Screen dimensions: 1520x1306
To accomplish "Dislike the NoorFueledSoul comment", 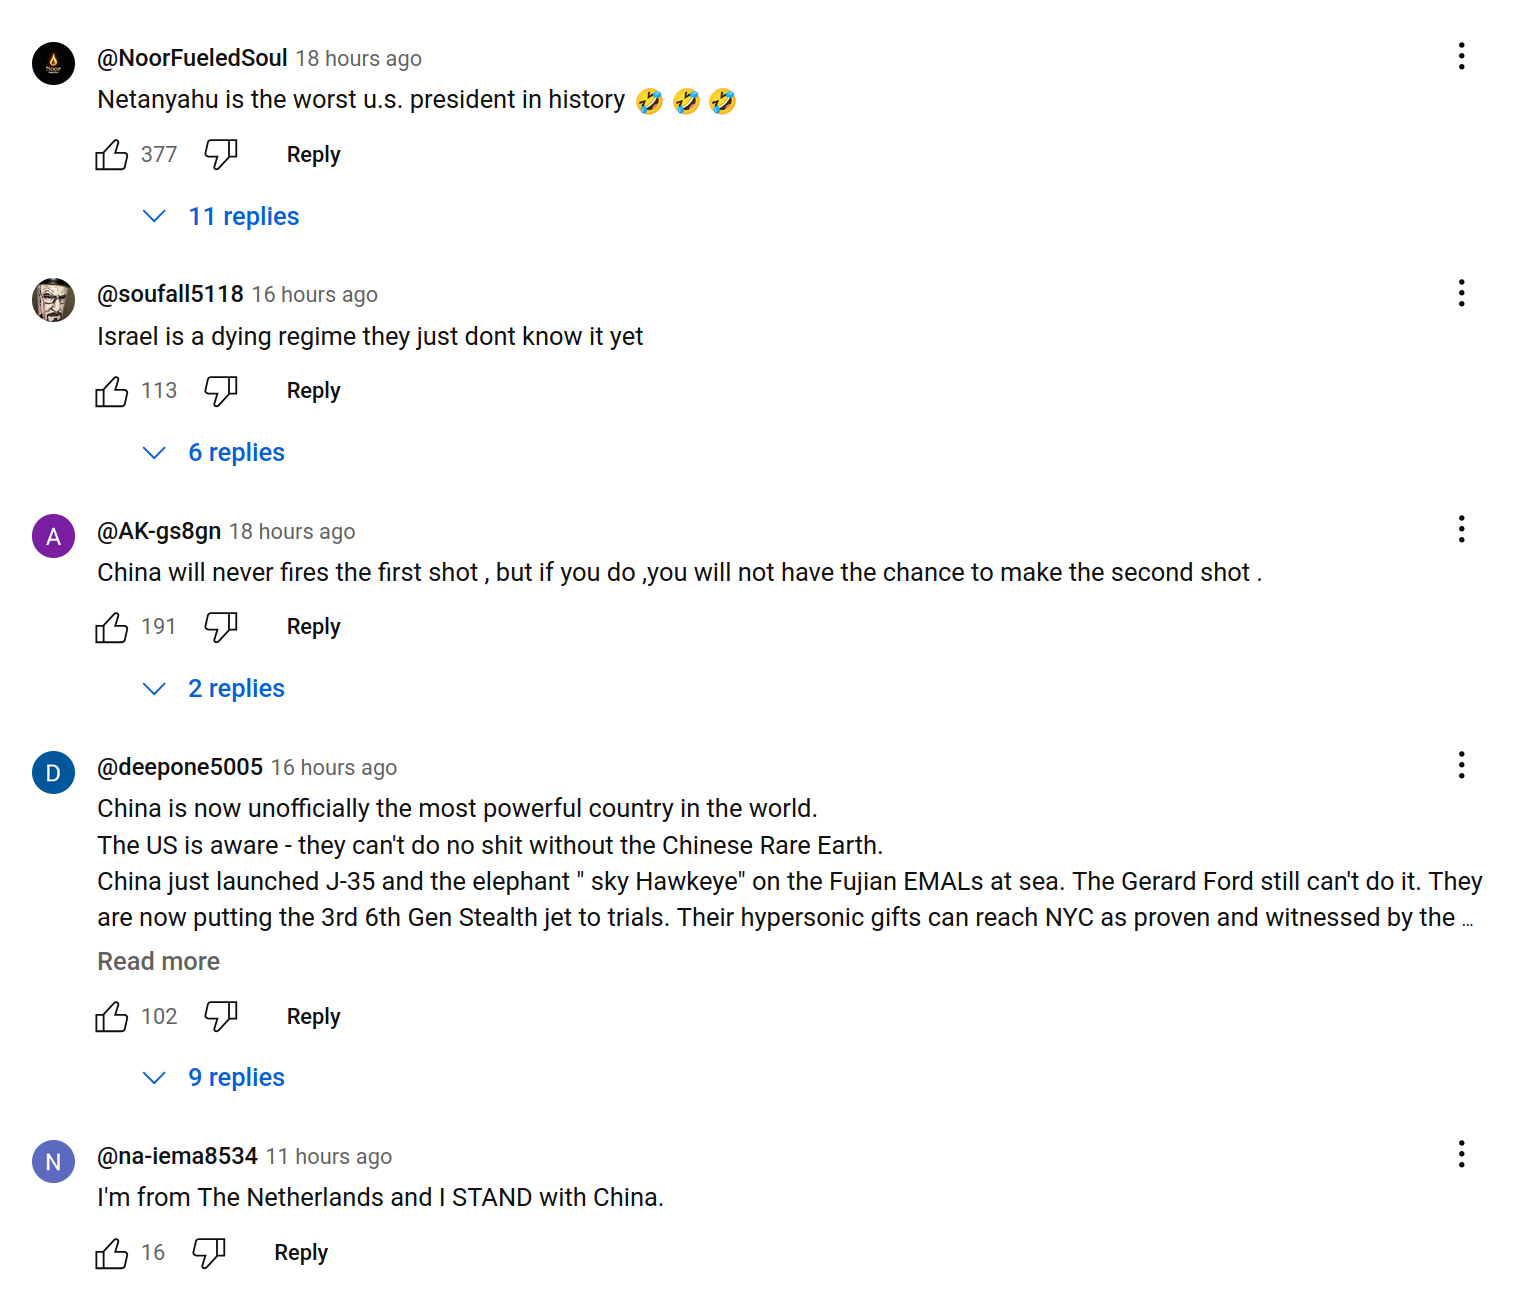I will click(x=221, y=155).
